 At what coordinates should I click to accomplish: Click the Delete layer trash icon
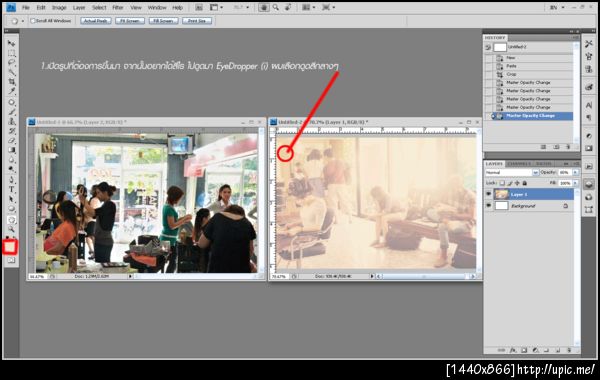569,350
